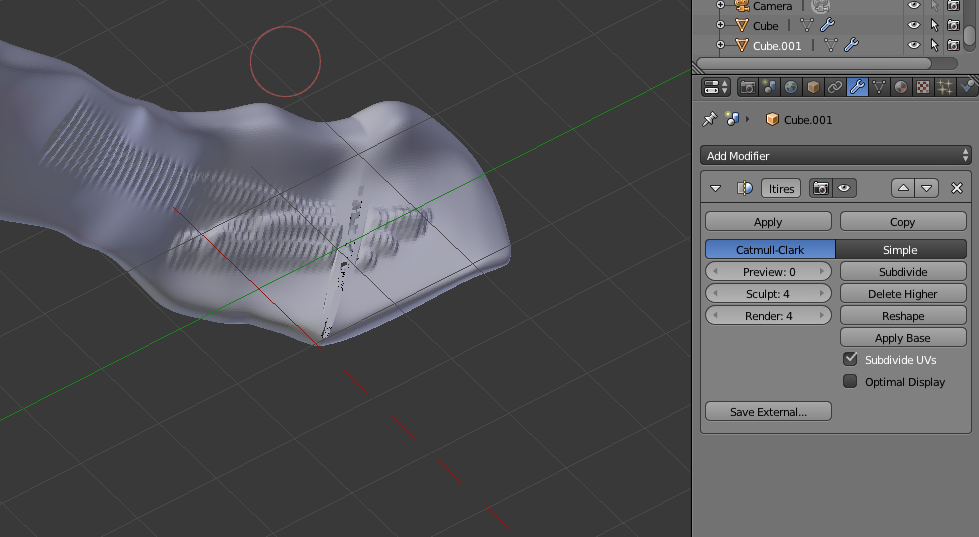Open the Physics properties tab
This screenshot has width=979, height=537.
[968, 87]
